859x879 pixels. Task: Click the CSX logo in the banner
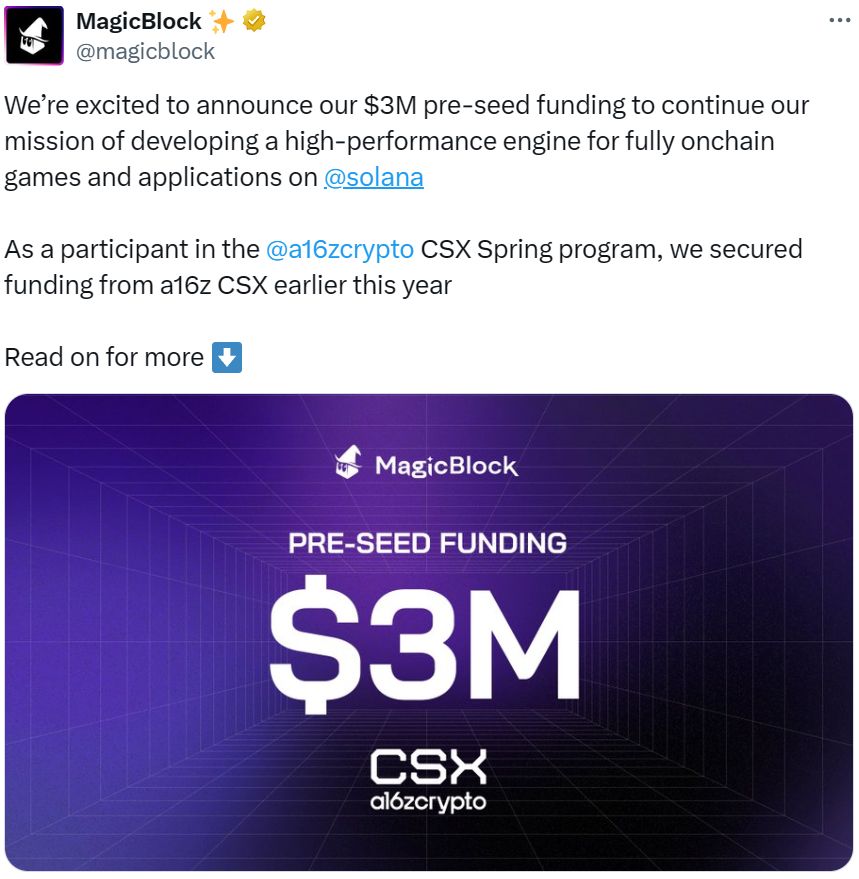click(x=428, y=767)
